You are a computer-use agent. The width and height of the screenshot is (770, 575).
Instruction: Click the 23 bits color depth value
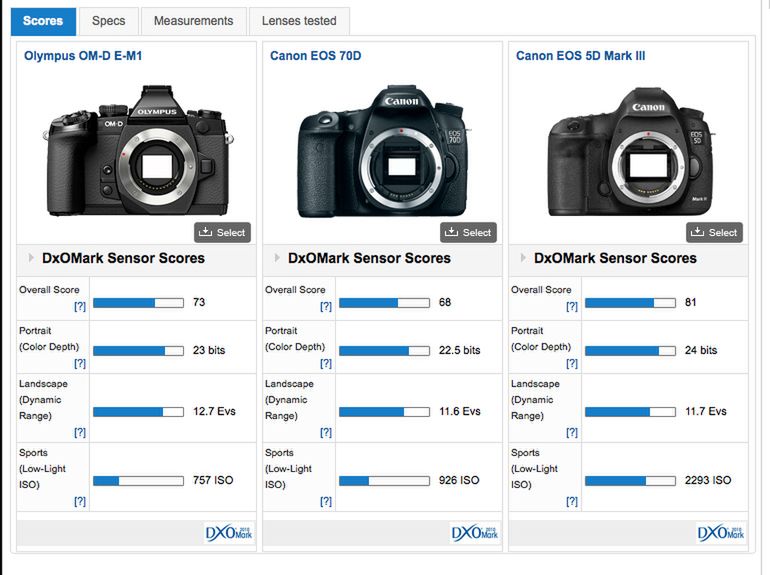pos(209,350)
